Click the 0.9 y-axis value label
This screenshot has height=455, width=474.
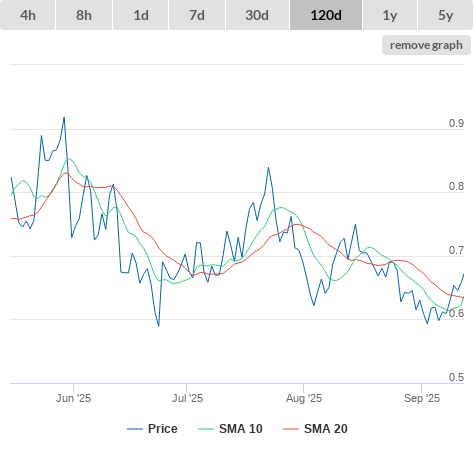(456, 123)
